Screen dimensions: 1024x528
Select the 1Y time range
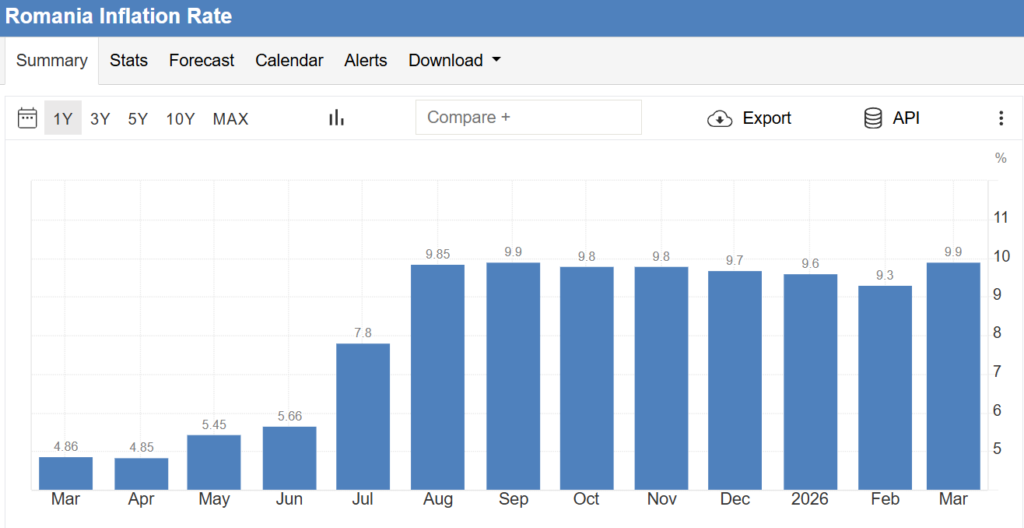coord(63,119)
